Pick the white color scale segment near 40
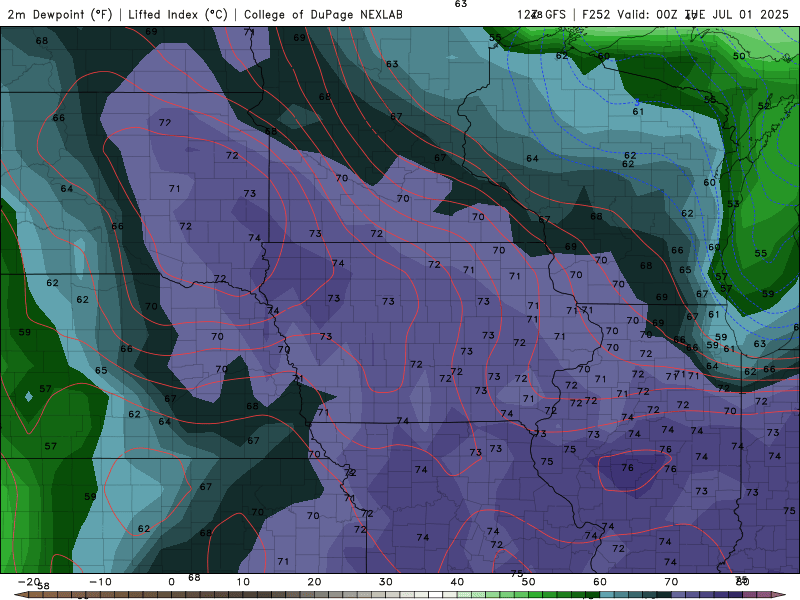The image size is (800, 600). (x=436, y=595)
